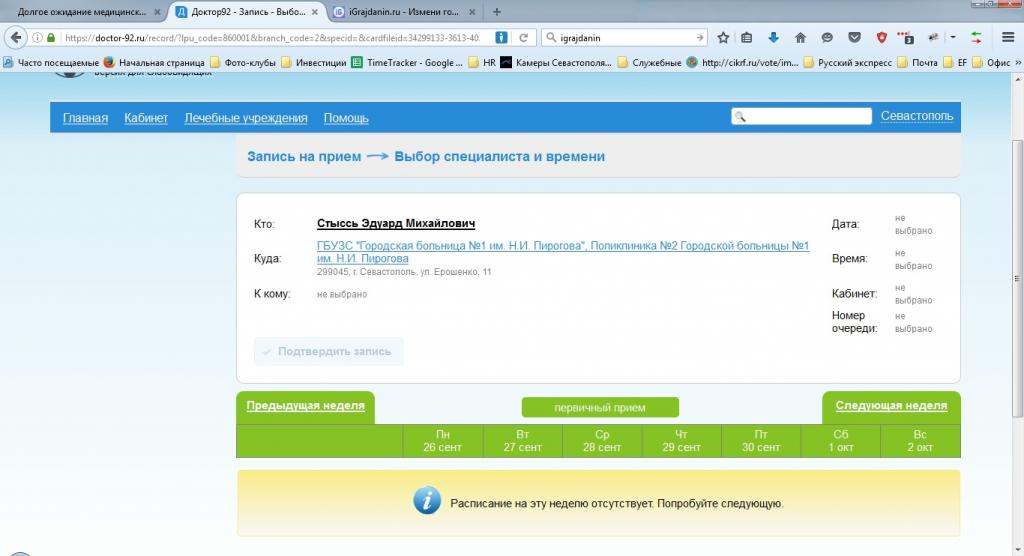Submit search with the arrow in the search box
Image resolution: width=1024 pixels, height=556 pixels.
tap(699, 38)
